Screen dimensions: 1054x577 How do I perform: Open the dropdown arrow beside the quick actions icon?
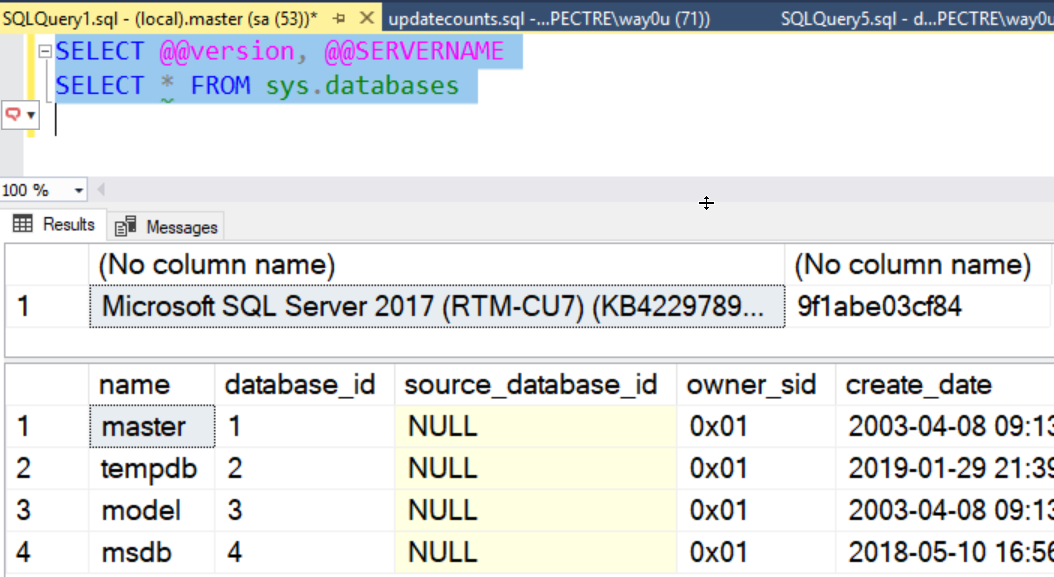point(30,115)
